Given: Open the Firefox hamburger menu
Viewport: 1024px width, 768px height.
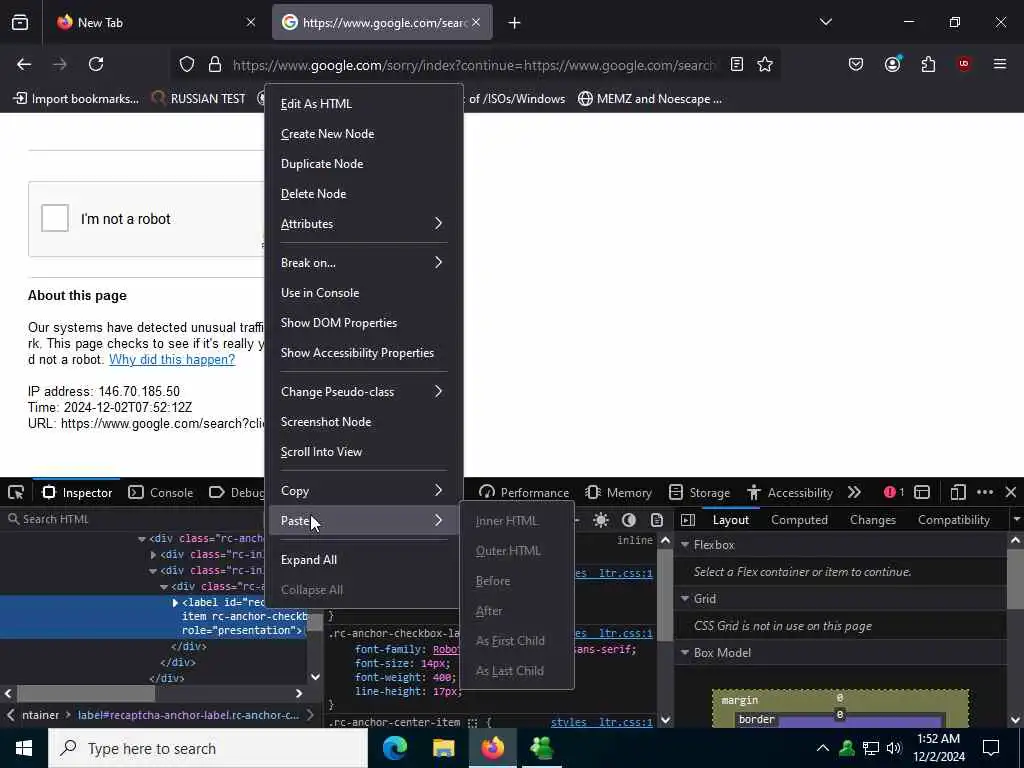Looking at the screenshot, I should (999, 64).
